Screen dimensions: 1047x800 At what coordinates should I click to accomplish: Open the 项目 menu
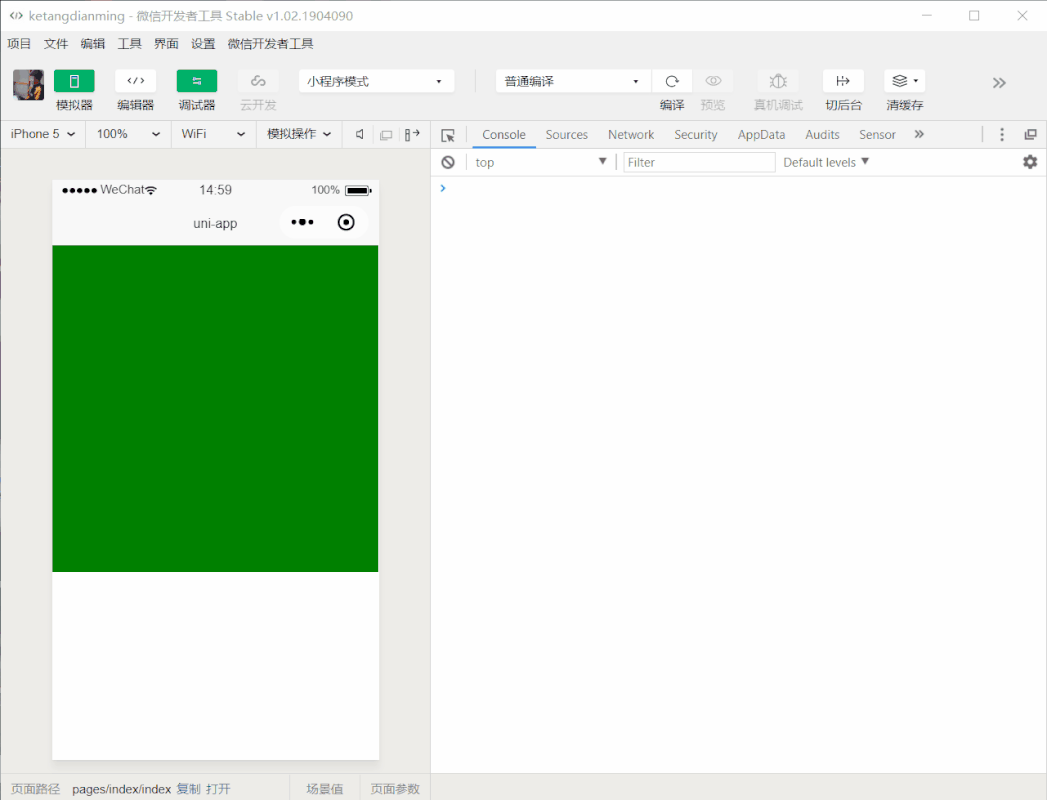click(x=19, y=44)
